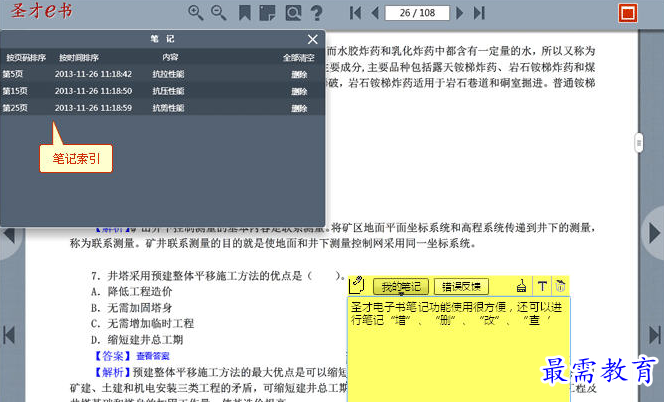Select option A. 降低工程造价
Viewport: 664px width, 402px height.
click(132, 291)
